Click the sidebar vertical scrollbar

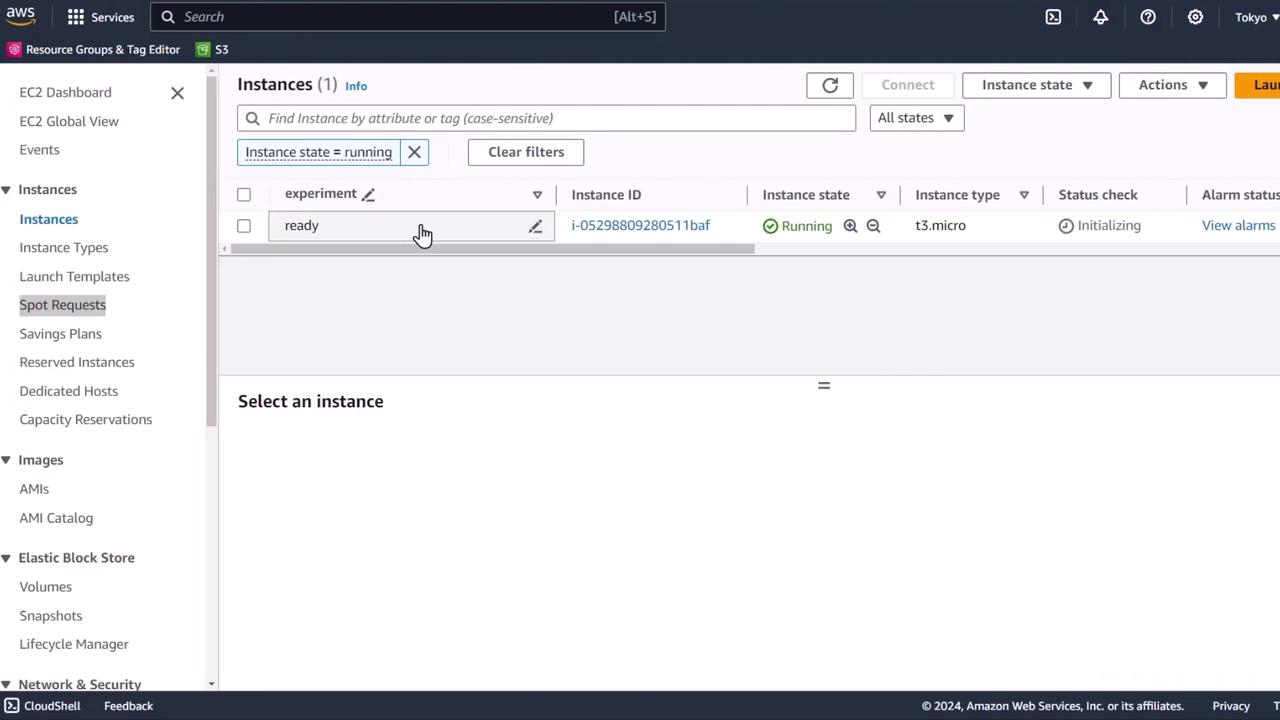coord(211,250)
